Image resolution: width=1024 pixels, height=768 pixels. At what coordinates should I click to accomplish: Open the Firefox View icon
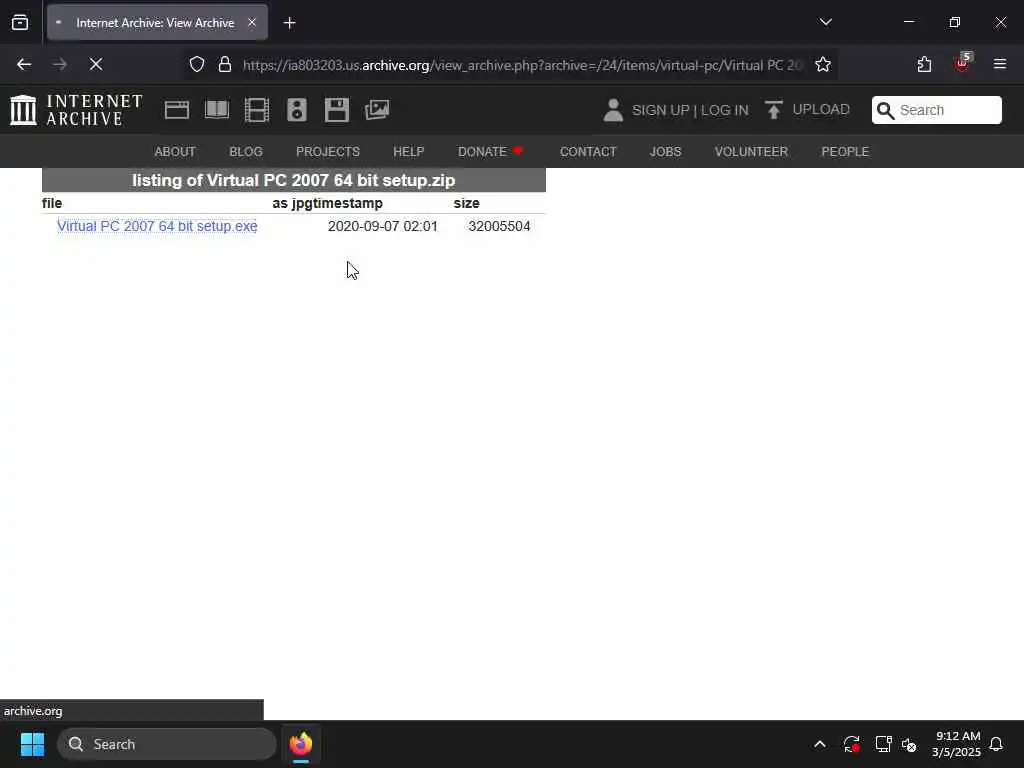click(20, 23)
